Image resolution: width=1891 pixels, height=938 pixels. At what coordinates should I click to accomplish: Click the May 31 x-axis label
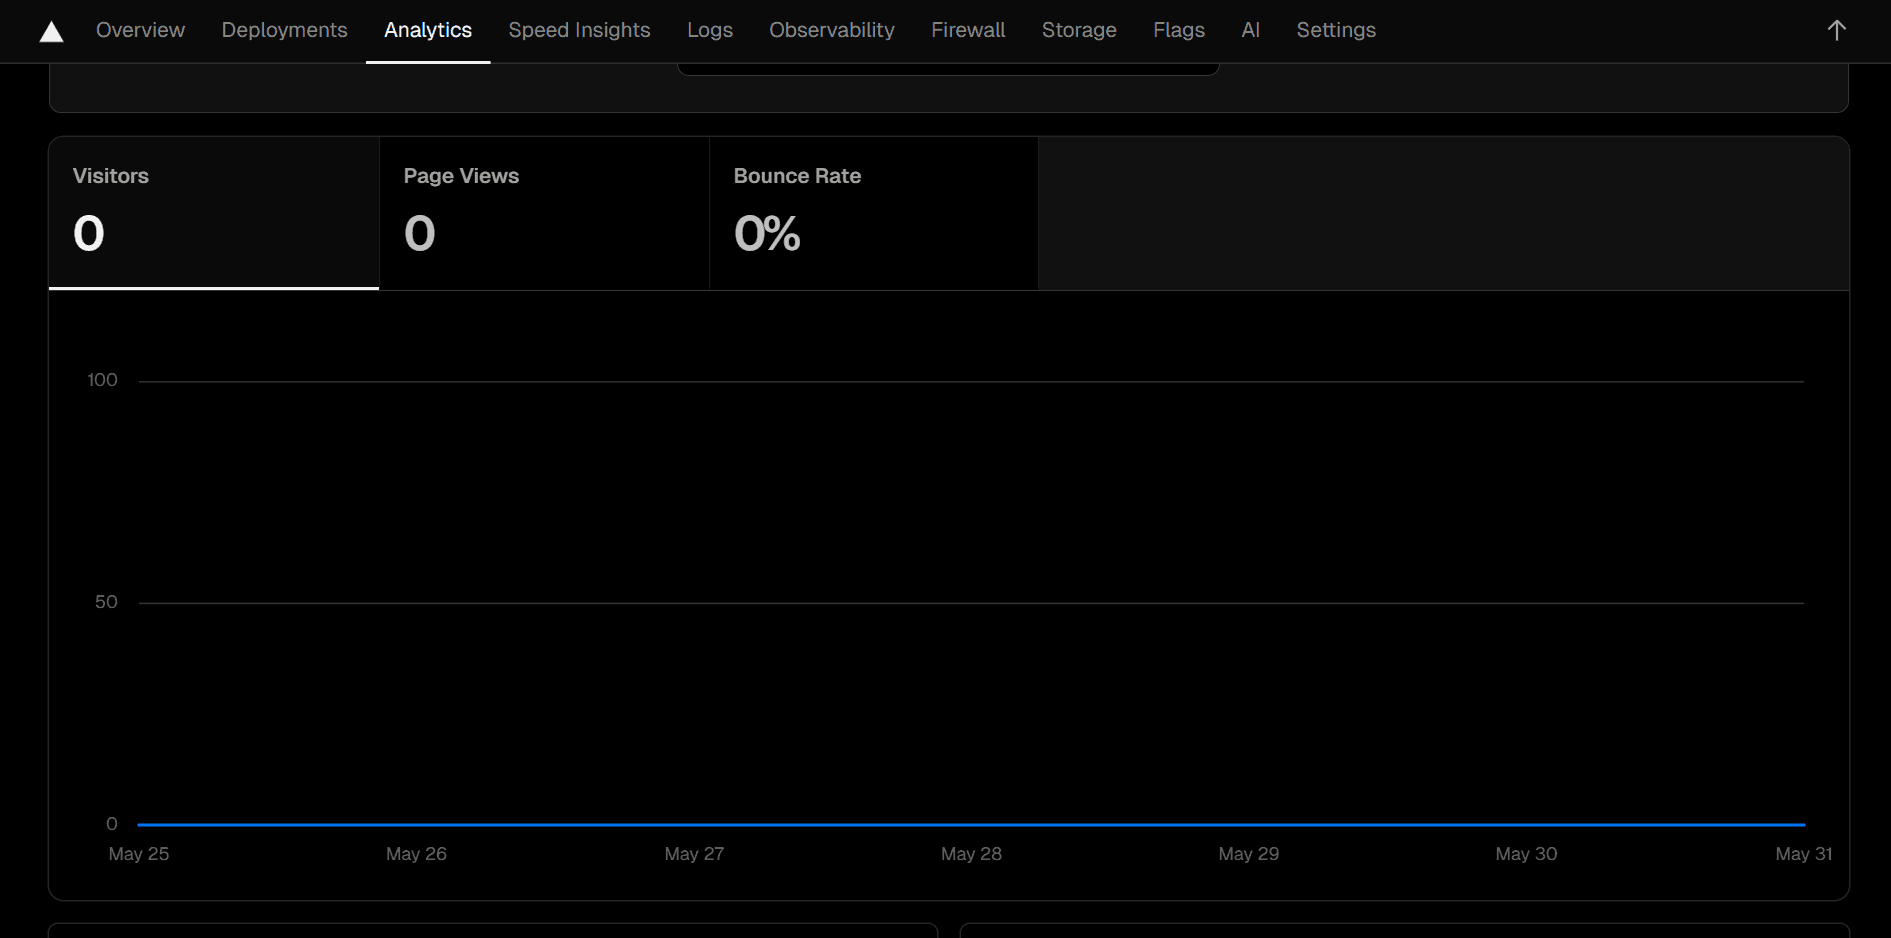click(1802, 854)
